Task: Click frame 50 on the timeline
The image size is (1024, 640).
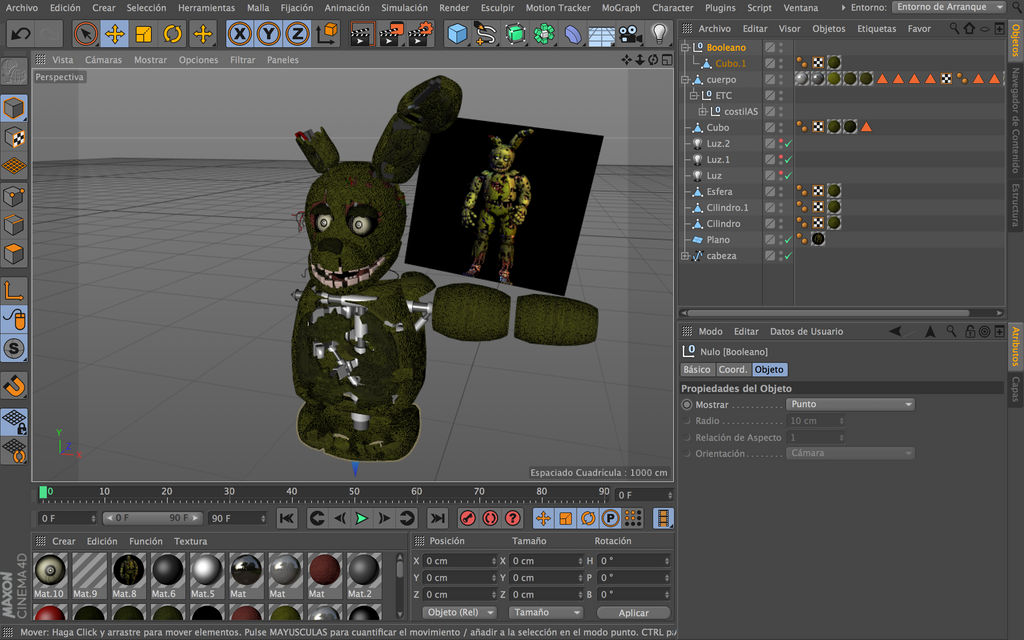Action: (355, 494)
